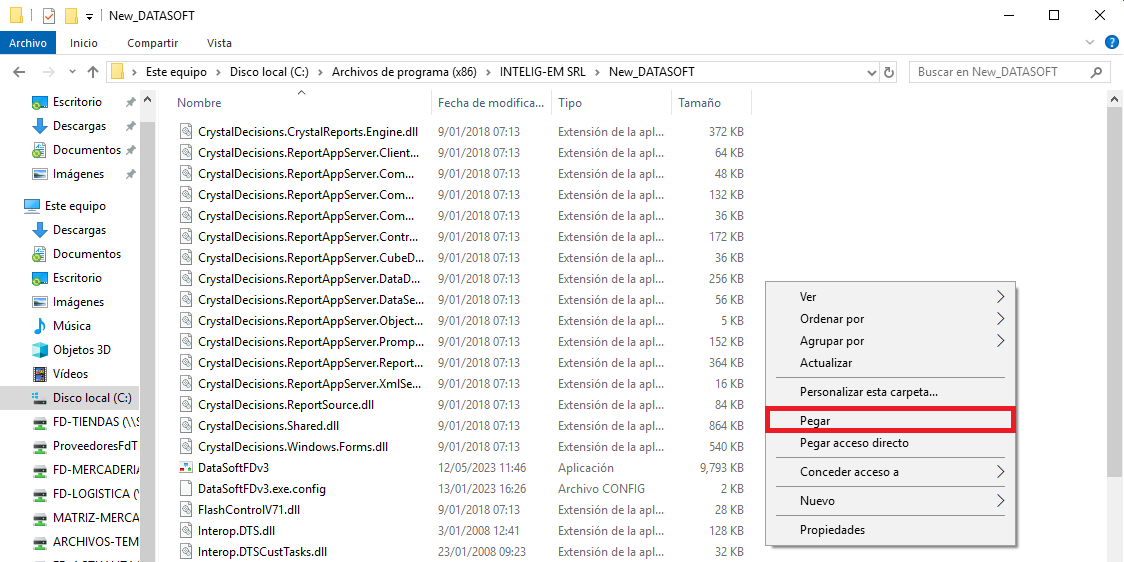This screenshot has height=562, width=1124.
Task: Refresh the folder with the refresh button
Action: tap(889, 72)
